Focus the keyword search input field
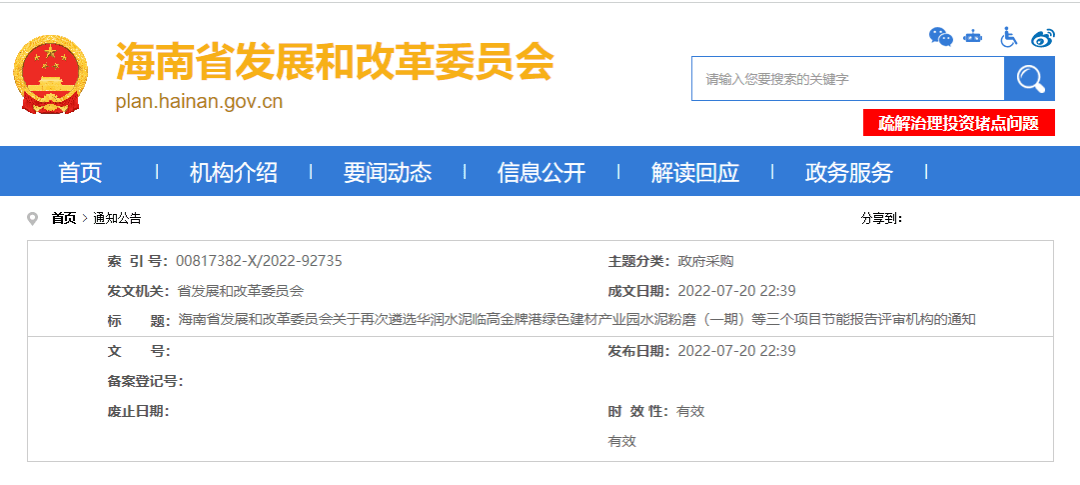This screenshot has width=1080, height=485. pos(847,79)
